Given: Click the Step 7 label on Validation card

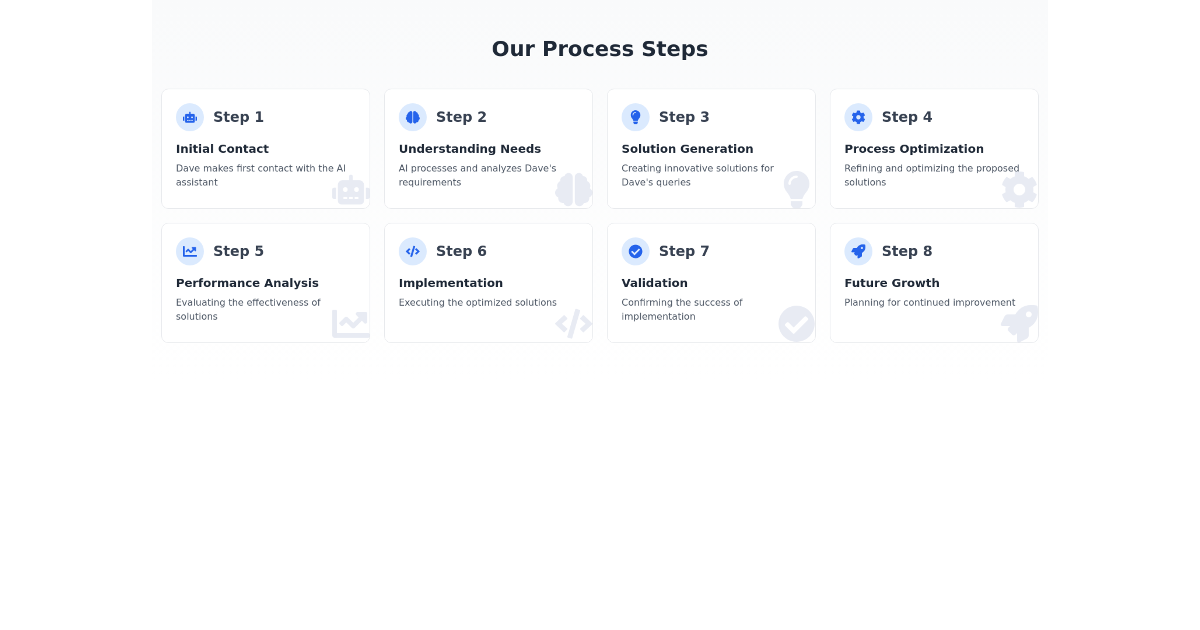Looking at the screenshot, I should (x=684, y=251).
